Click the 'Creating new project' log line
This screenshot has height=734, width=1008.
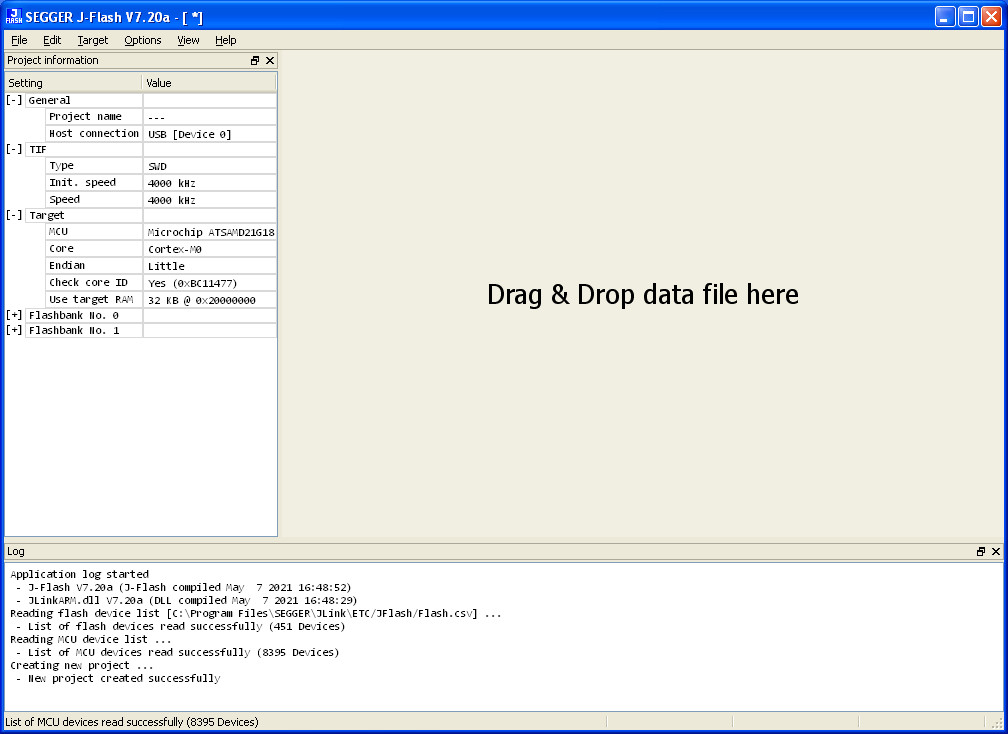82,665
